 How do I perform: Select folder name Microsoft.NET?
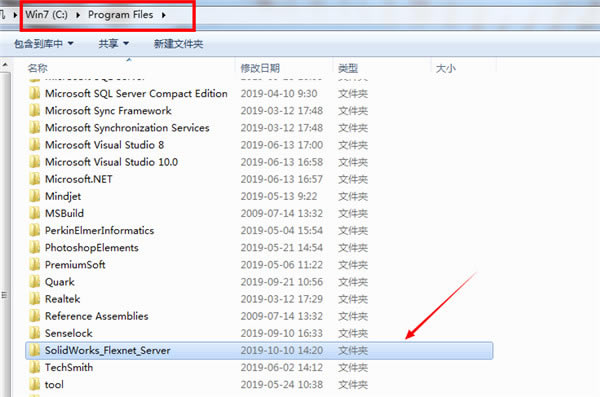78,179
